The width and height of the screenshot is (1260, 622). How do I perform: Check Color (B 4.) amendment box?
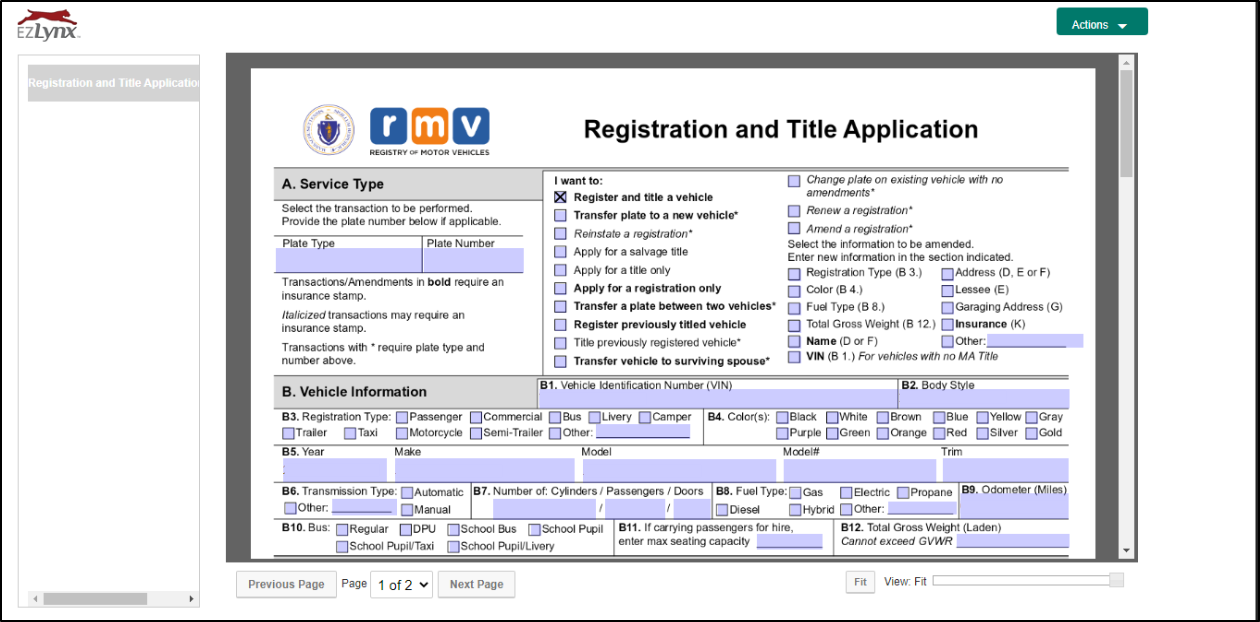794,290
